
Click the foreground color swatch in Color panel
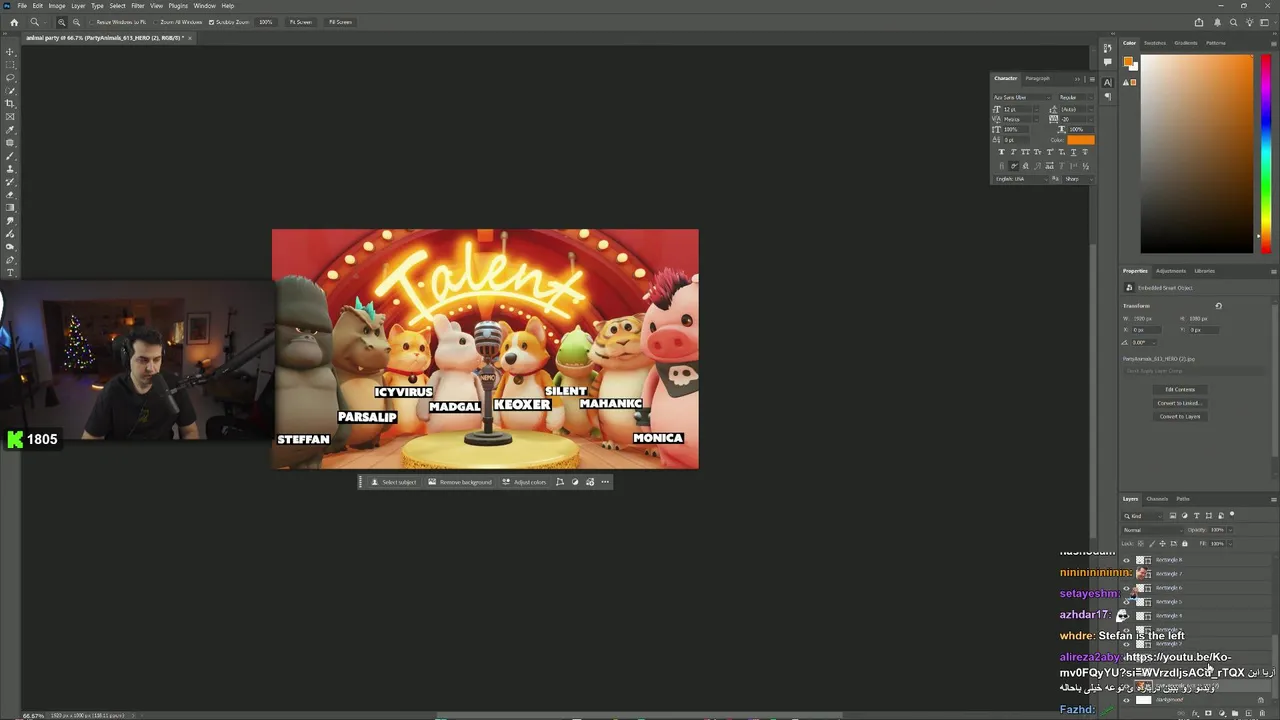(1129, 61)
